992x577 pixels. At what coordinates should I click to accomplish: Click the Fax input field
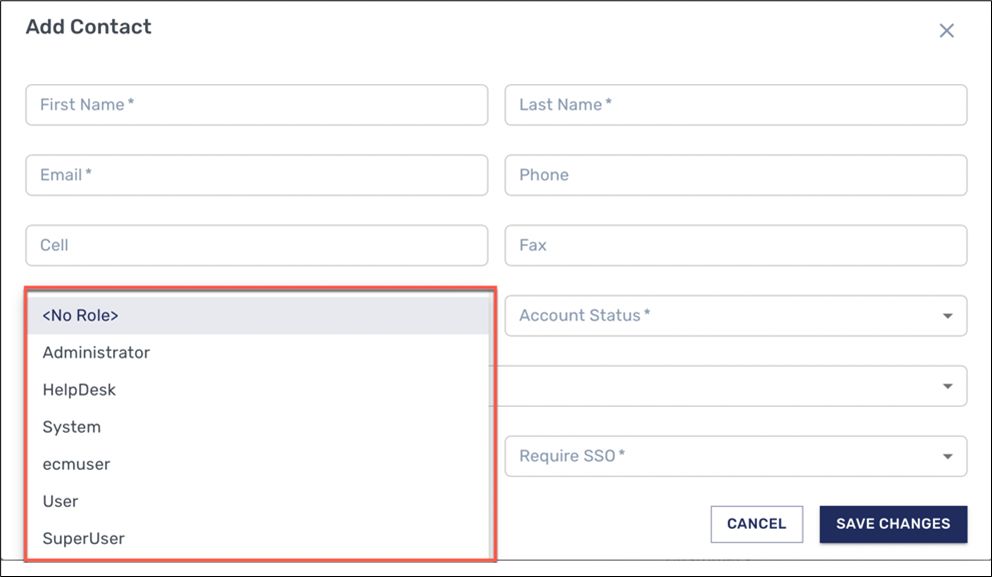click(x=736, y=244)
